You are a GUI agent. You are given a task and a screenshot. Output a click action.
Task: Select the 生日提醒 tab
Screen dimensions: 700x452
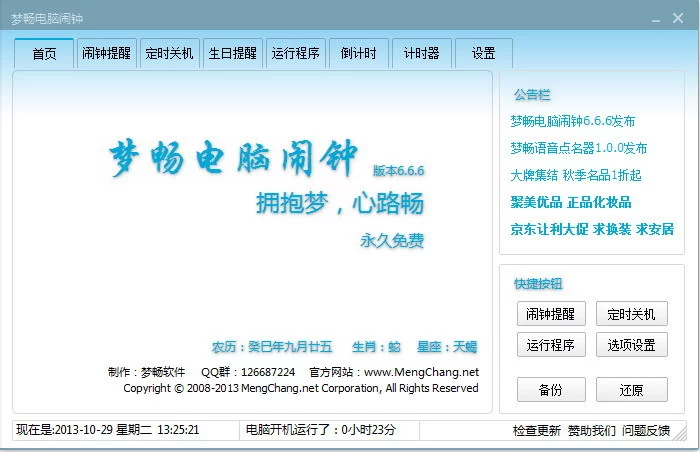(233, 54)
